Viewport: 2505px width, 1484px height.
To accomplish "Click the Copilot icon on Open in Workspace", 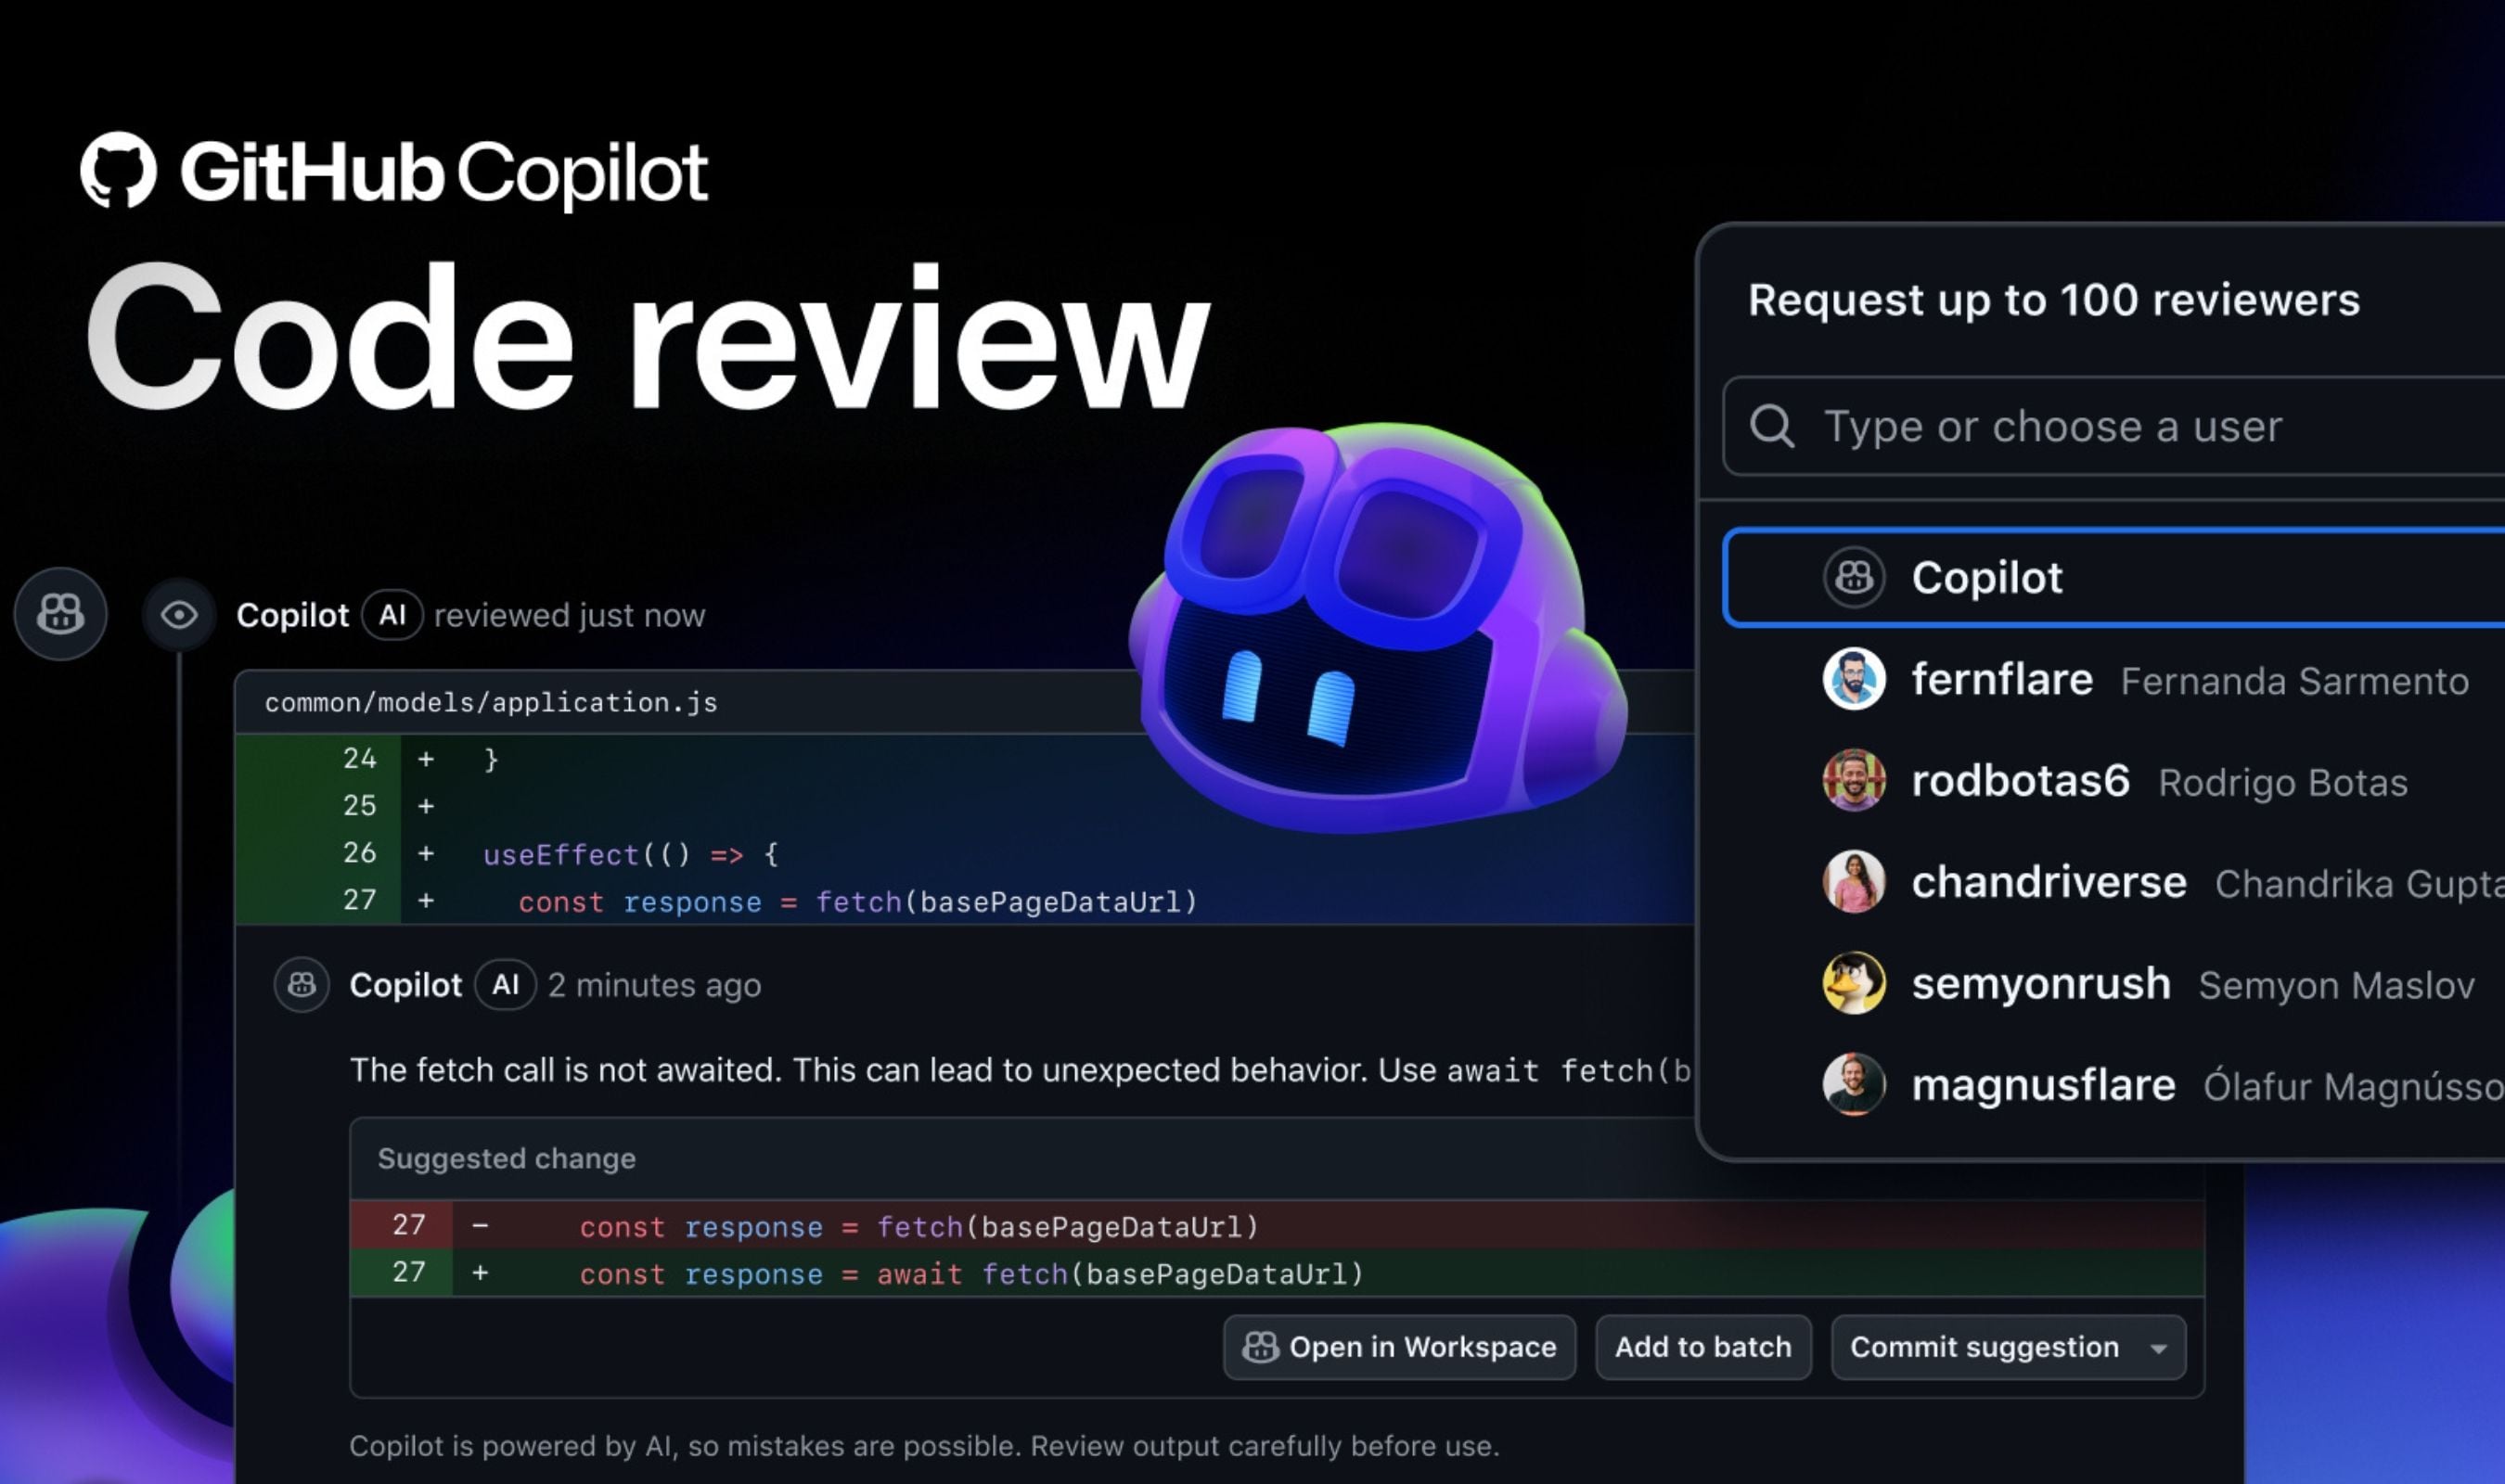I will (1262, 1347).
